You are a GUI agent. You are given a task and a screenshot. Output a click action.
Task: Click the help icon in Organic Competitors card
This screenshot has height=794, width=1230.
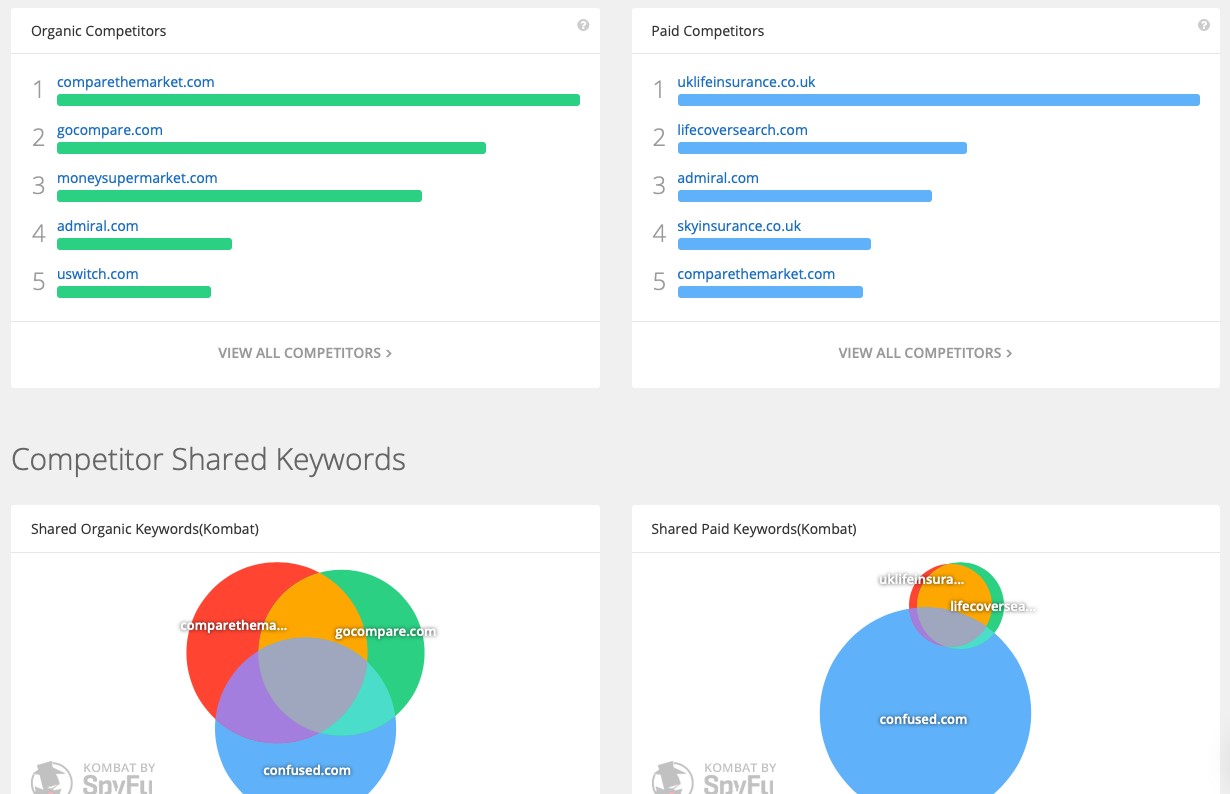[583, 26]
